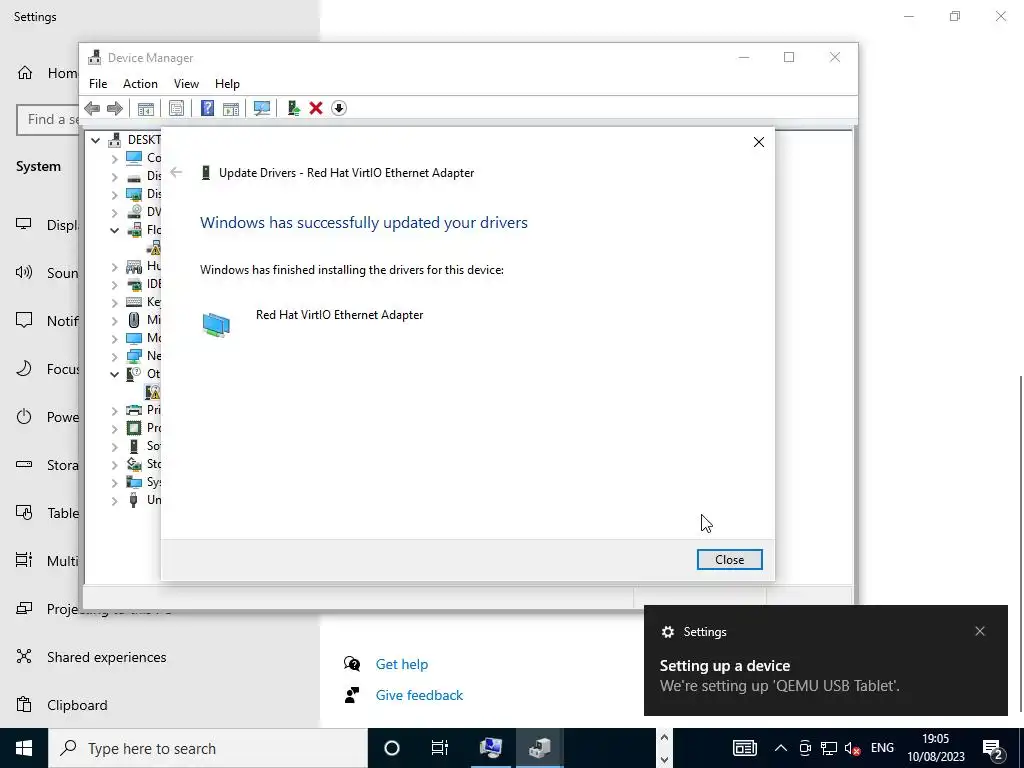Click the Power icon in Settings sidebar
Viewport: 1024px width, 768px height.
point(24,417)
